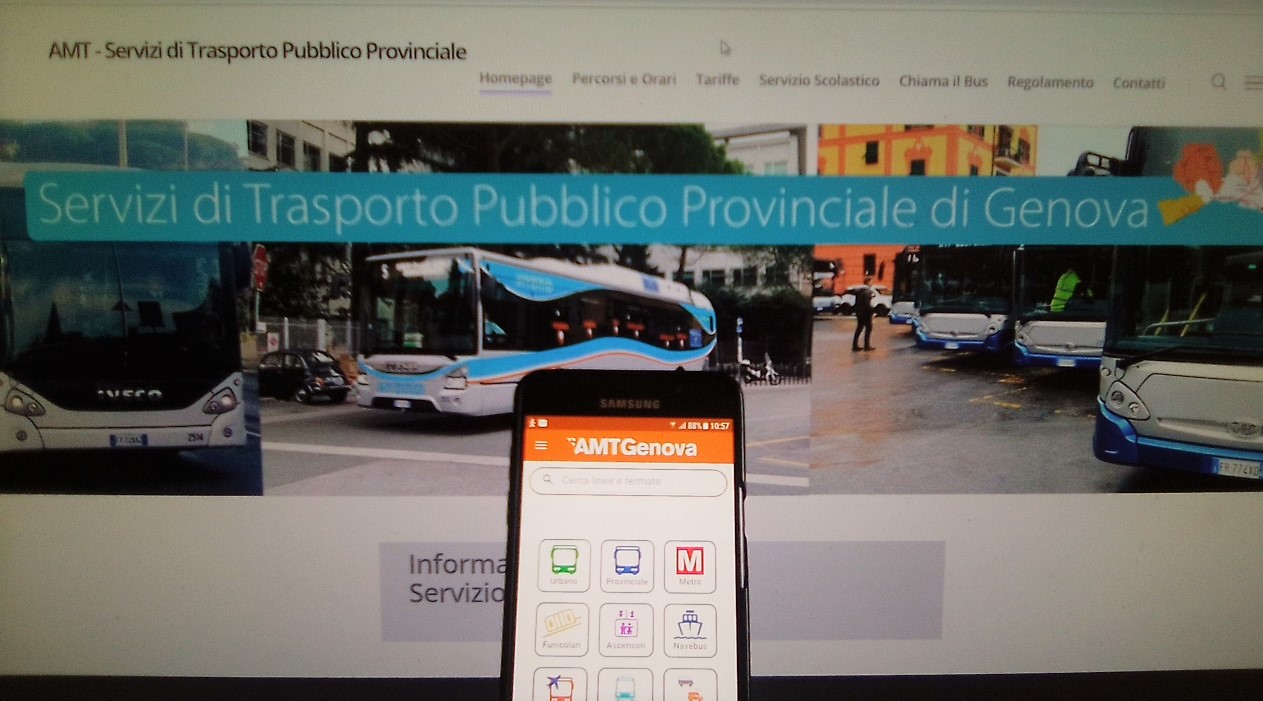This screenshot has height=701, width=1263.
Task: Open the Urbano bus icon in app
Action: [564, 566]
